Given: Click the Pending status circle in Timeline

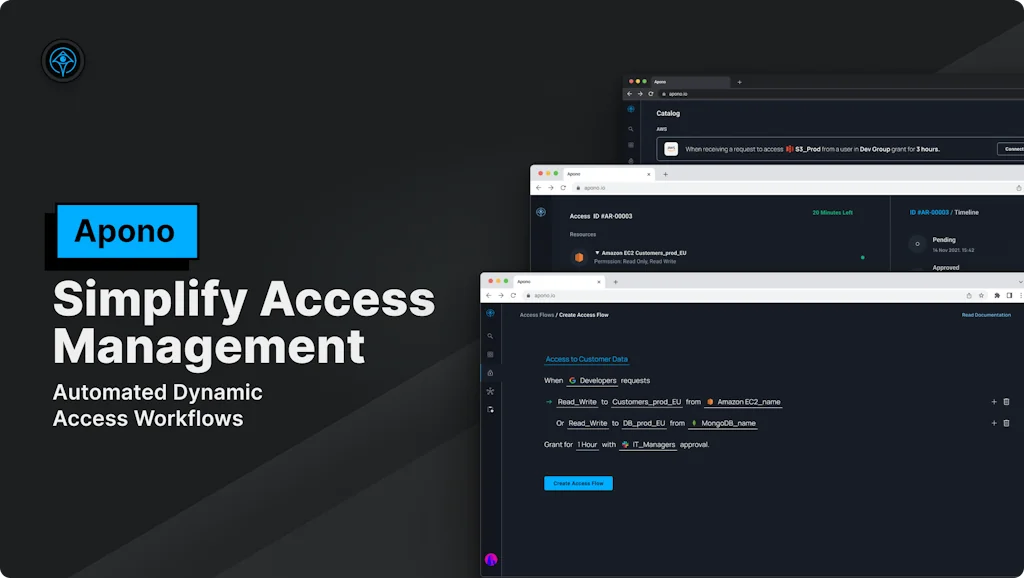Looking at the screenshot, I should [917, 244].
